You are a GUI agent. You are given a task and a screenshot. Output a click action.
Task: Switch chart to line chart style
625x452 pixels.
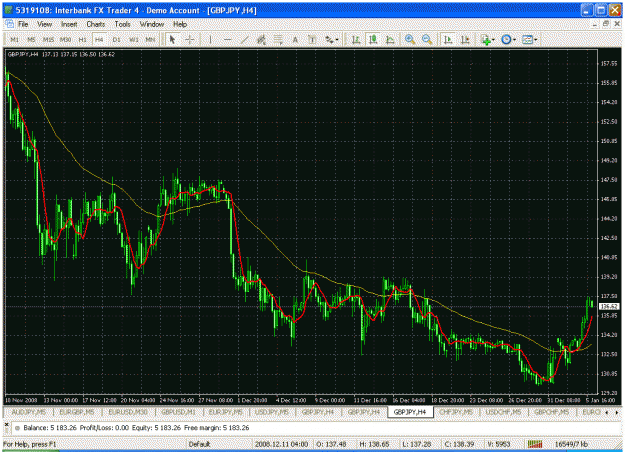(x=390, y=39)
